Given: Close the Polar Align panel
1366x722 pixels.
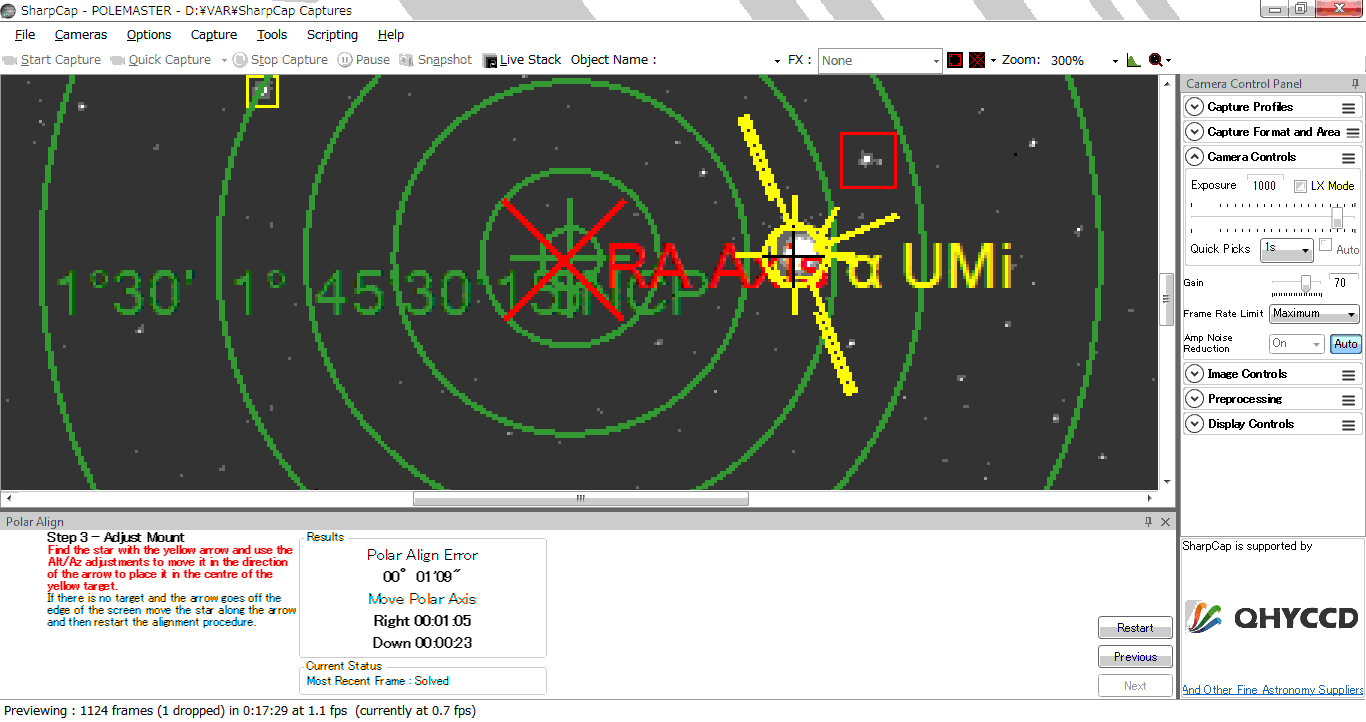Looking at the screenshot, I should [x=1165, y=522].
